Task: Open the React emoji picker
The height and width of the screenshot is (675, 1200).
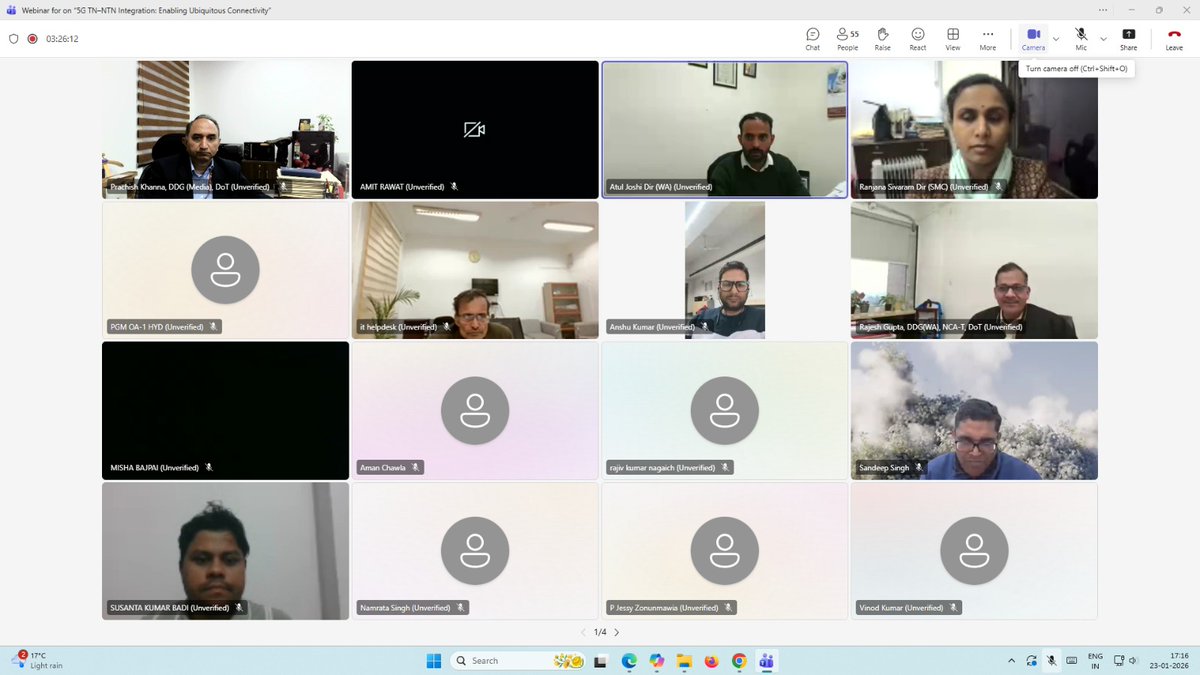Action: click(917, 38)
